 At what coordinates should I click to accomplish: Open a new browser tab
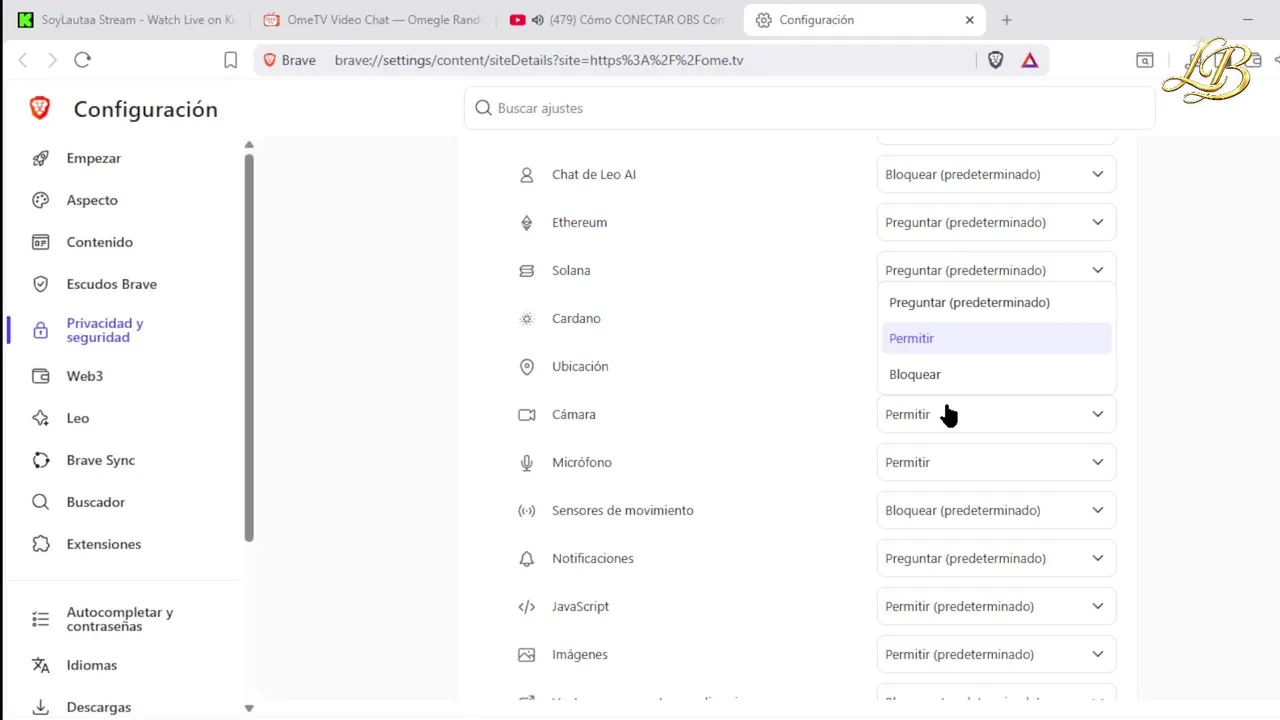coord(1007,20)
